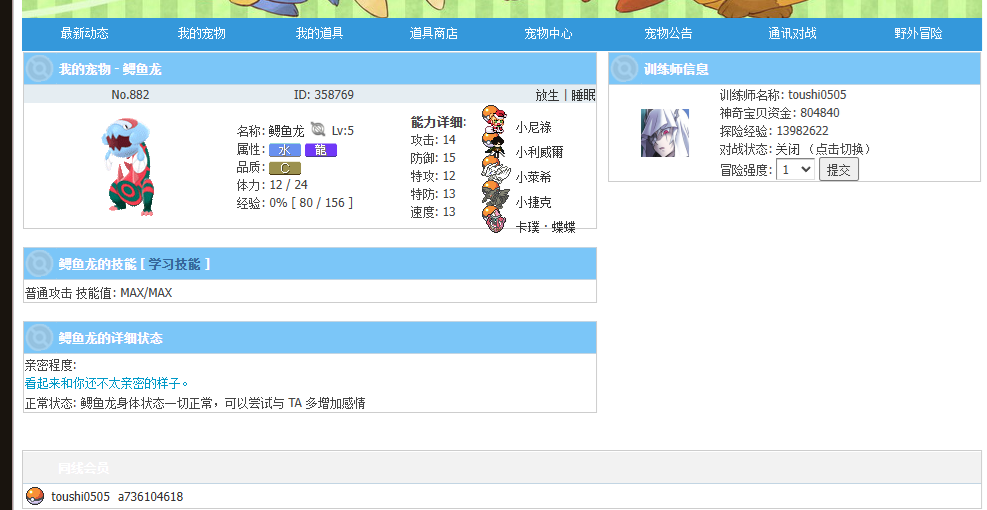Viewport: 987px width, 510px height.
Task: Select party pet 卡璞・蝶蝶 sprite icon
Action: coord(495,220)
